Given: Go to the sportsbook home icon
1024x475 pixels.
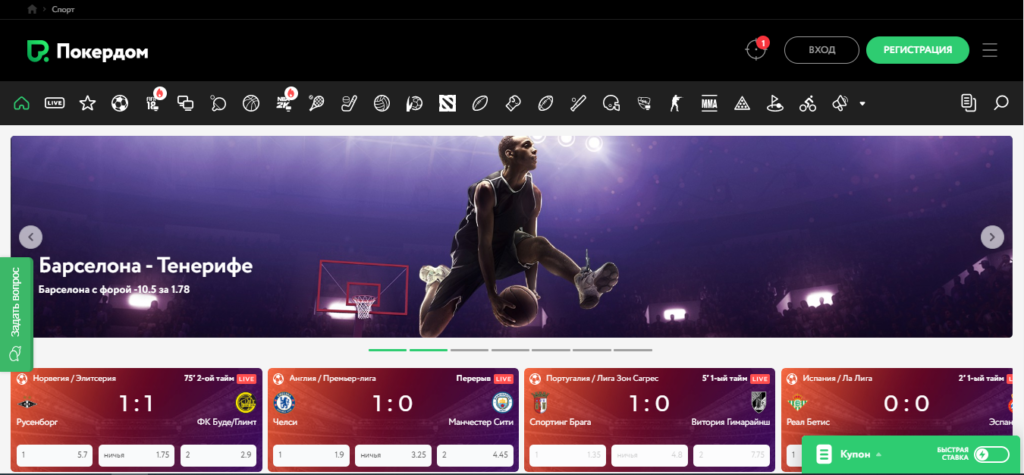Looking at the screenshot, I should 22,103.
